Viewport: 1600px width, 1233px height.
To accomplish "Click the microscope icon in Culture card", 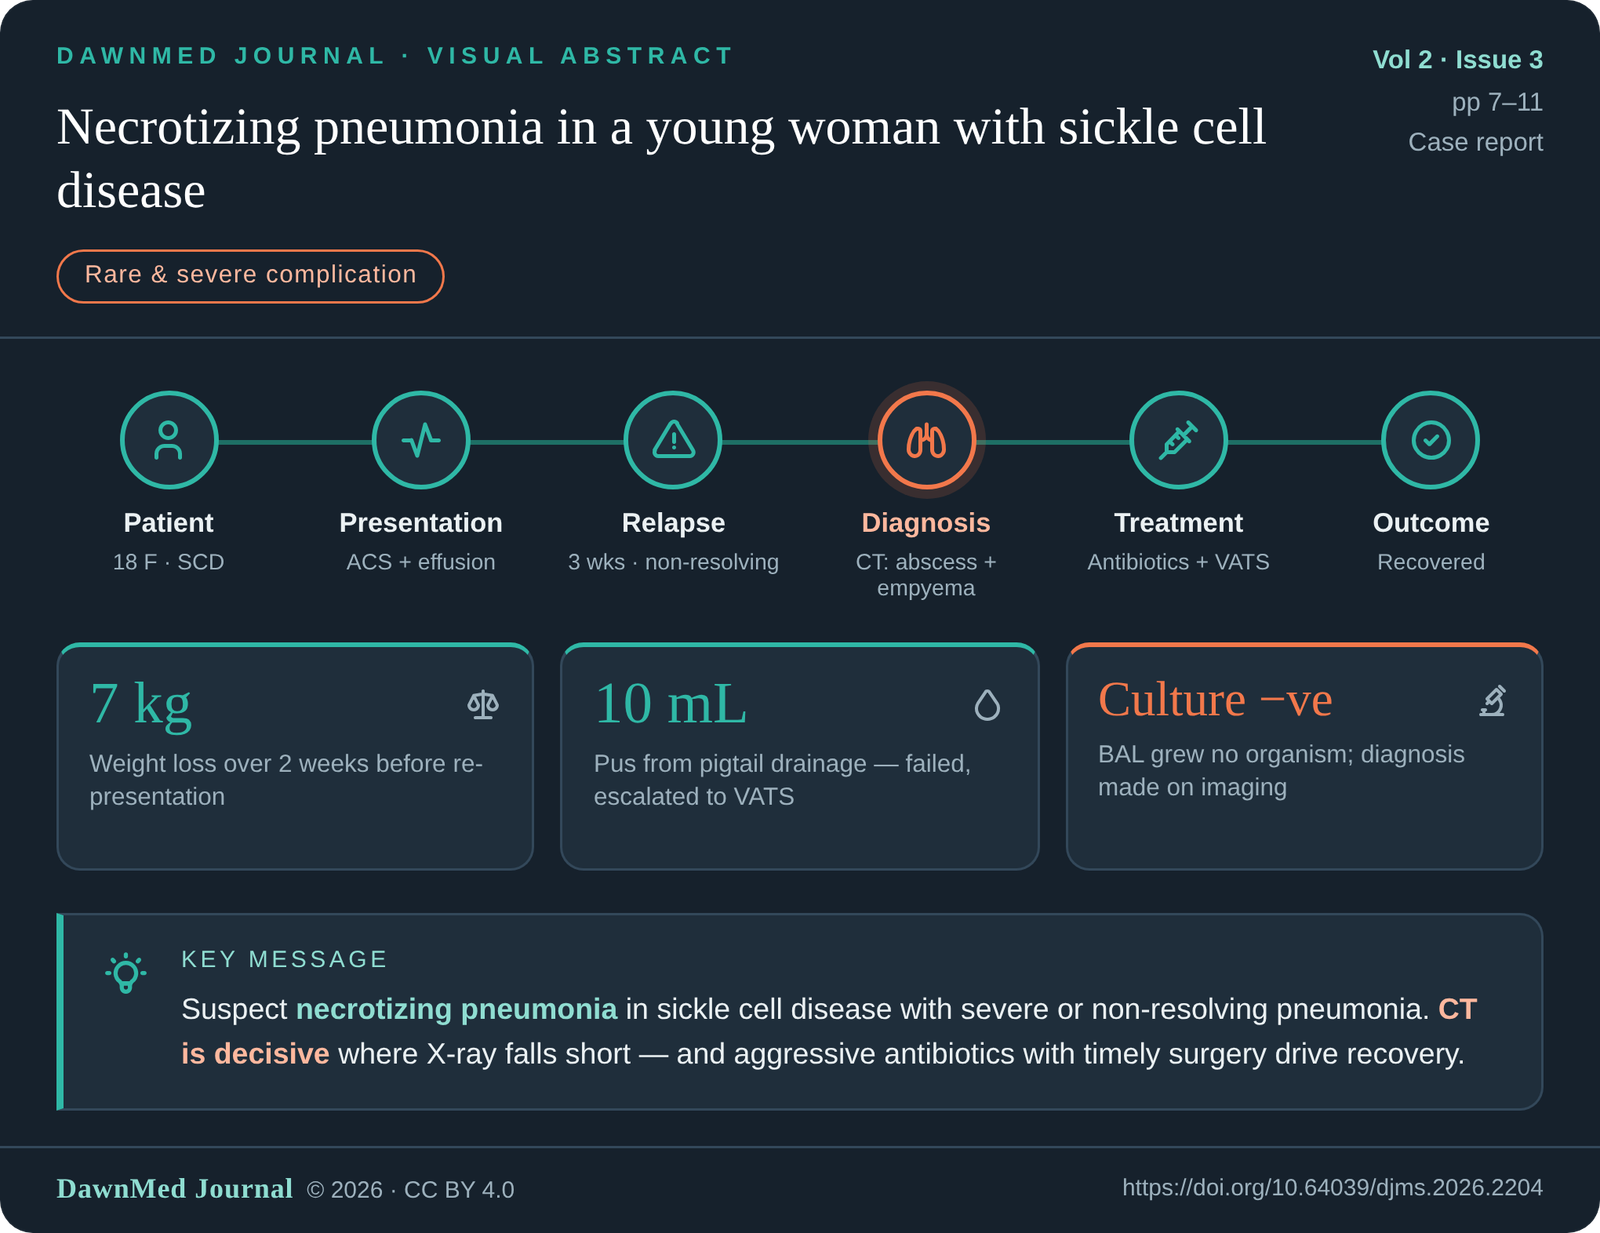I will 1492,700.
